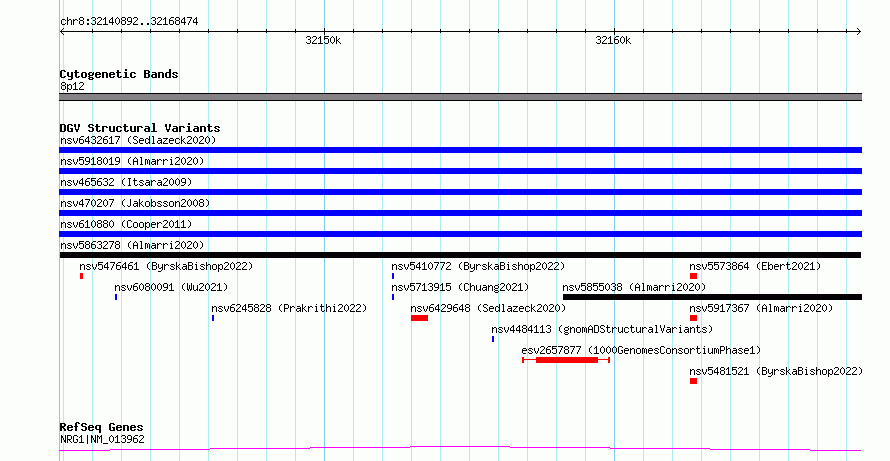Image resolution: width=890 pixels, height=461 pixels.
Task: Click the nsv6432617 (Sedlazeck2020) variant label
Action: [138, 140]
